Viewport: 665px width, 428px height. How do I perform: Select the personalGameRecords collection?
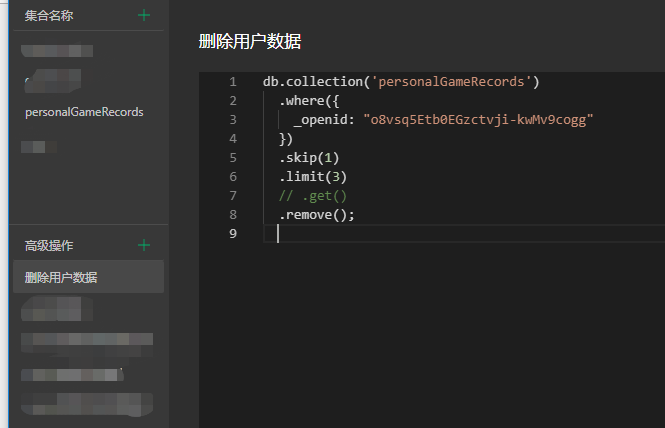point(84,112)
